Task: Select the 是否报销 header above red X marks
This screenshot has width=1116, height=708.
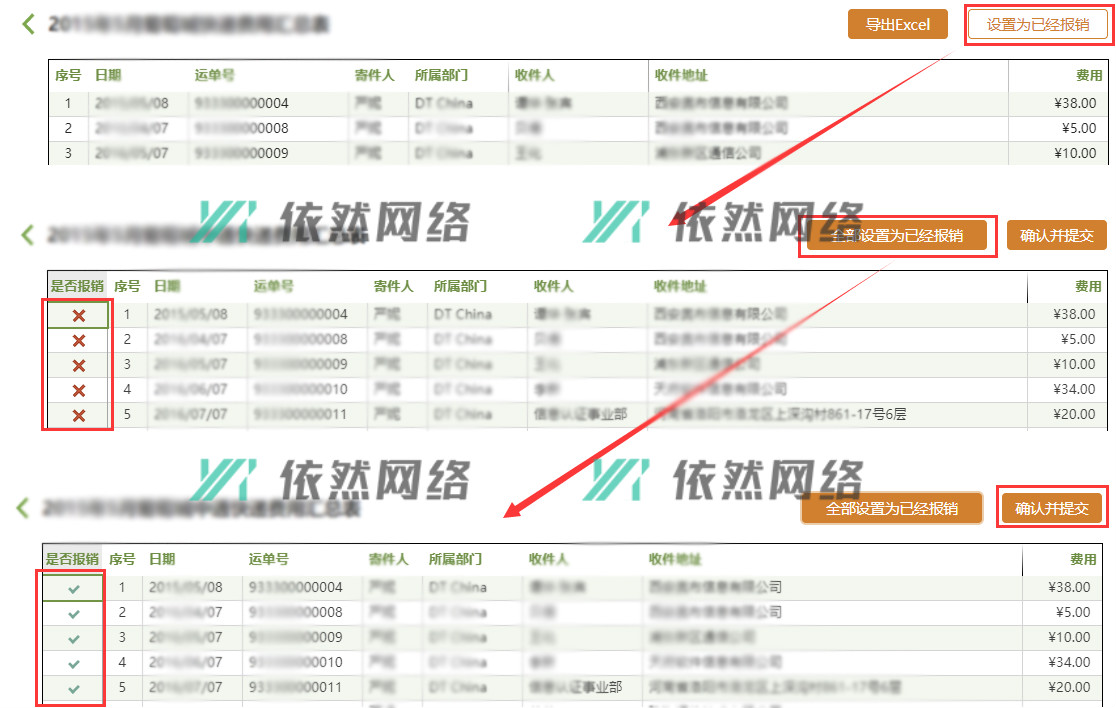Action: [x=77, y=286]
